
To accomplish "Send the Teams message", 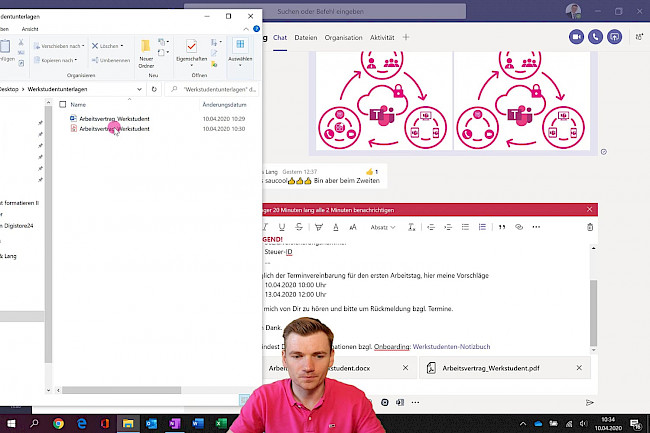I will (589, 402).
